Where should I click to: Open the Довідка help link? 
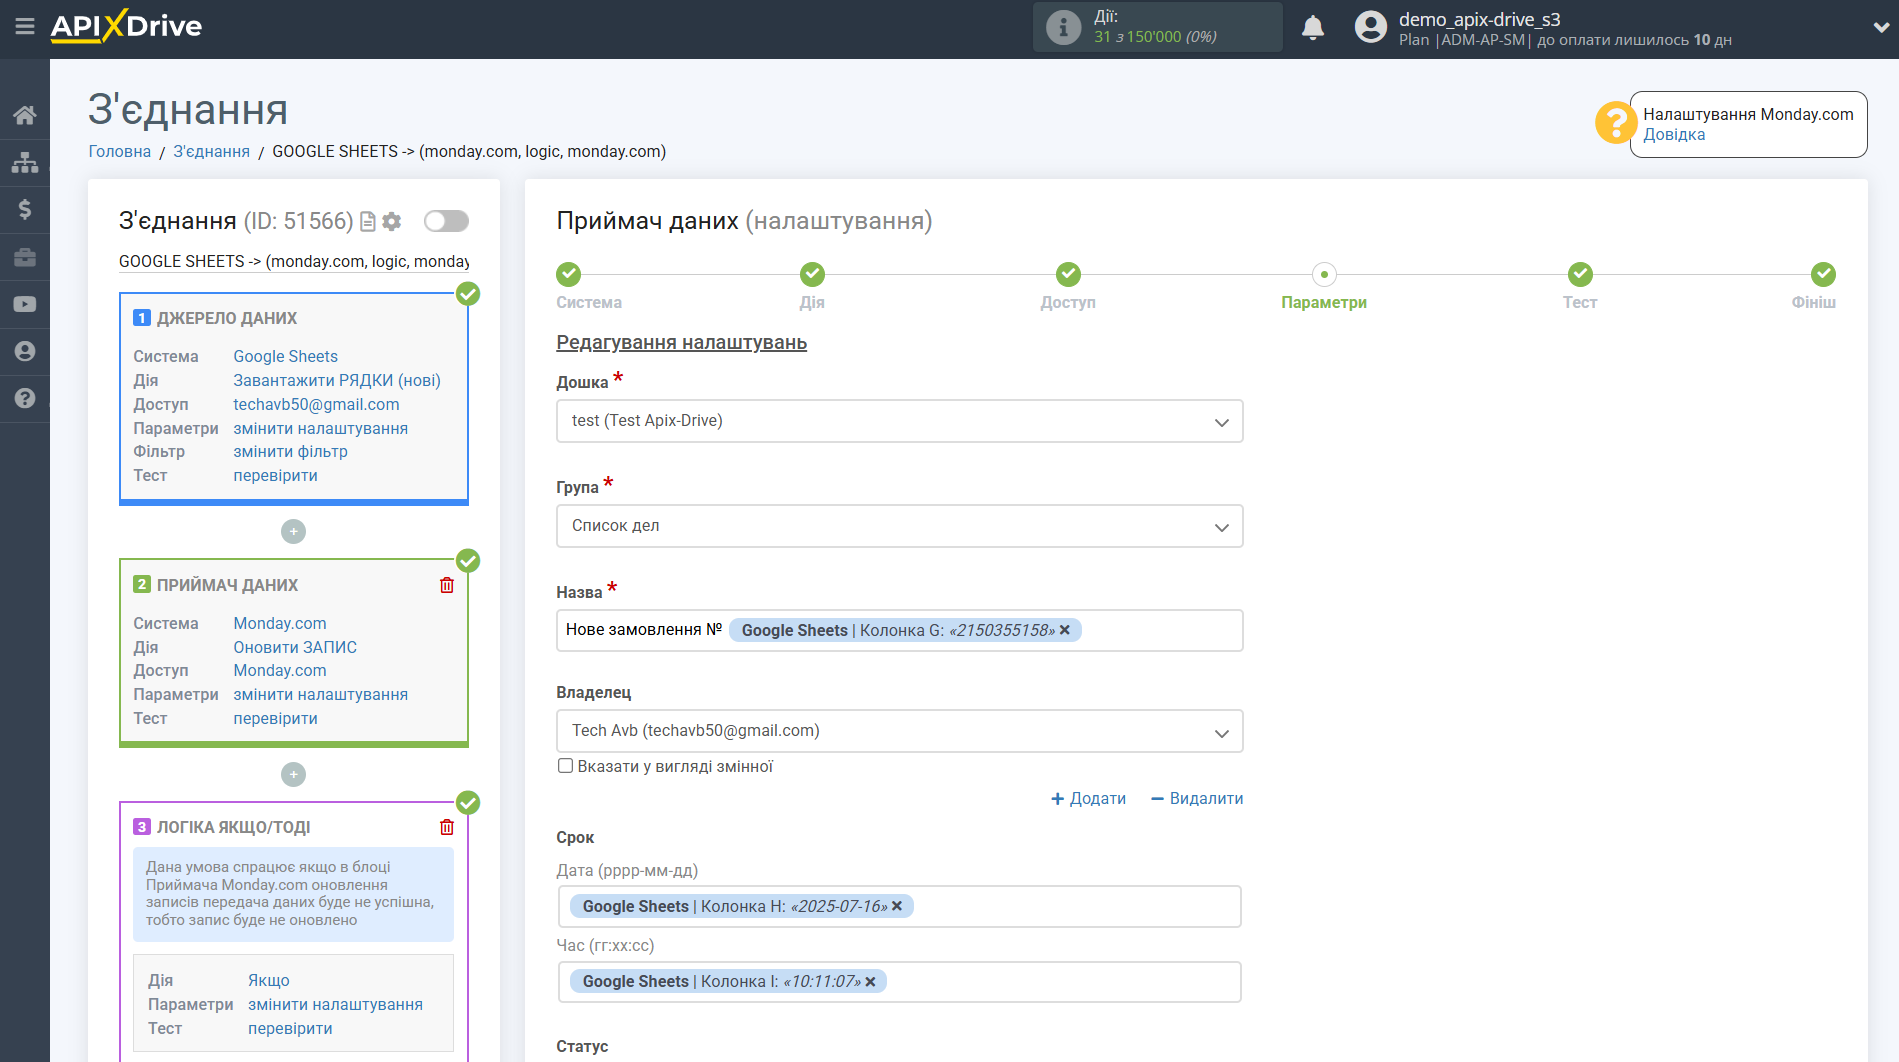pyautogui.click(x=1674, y=135)
